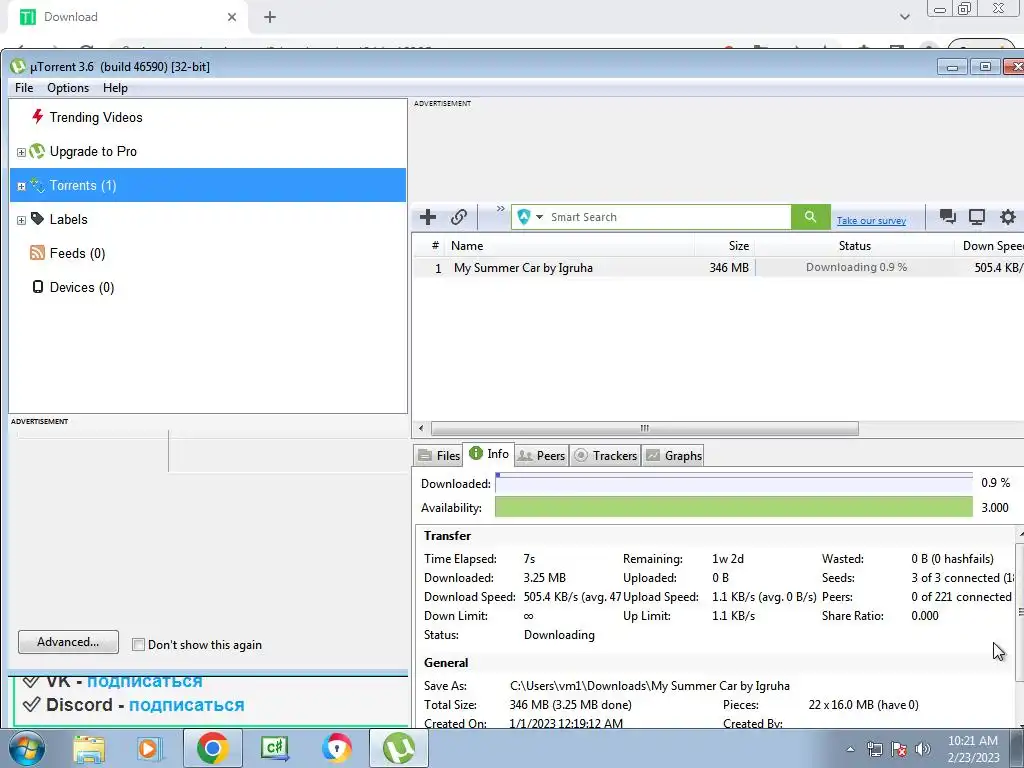Click the Trending Videos lightning icon
This screenshot has height=768, width=1024.
(x=38, y=117)
